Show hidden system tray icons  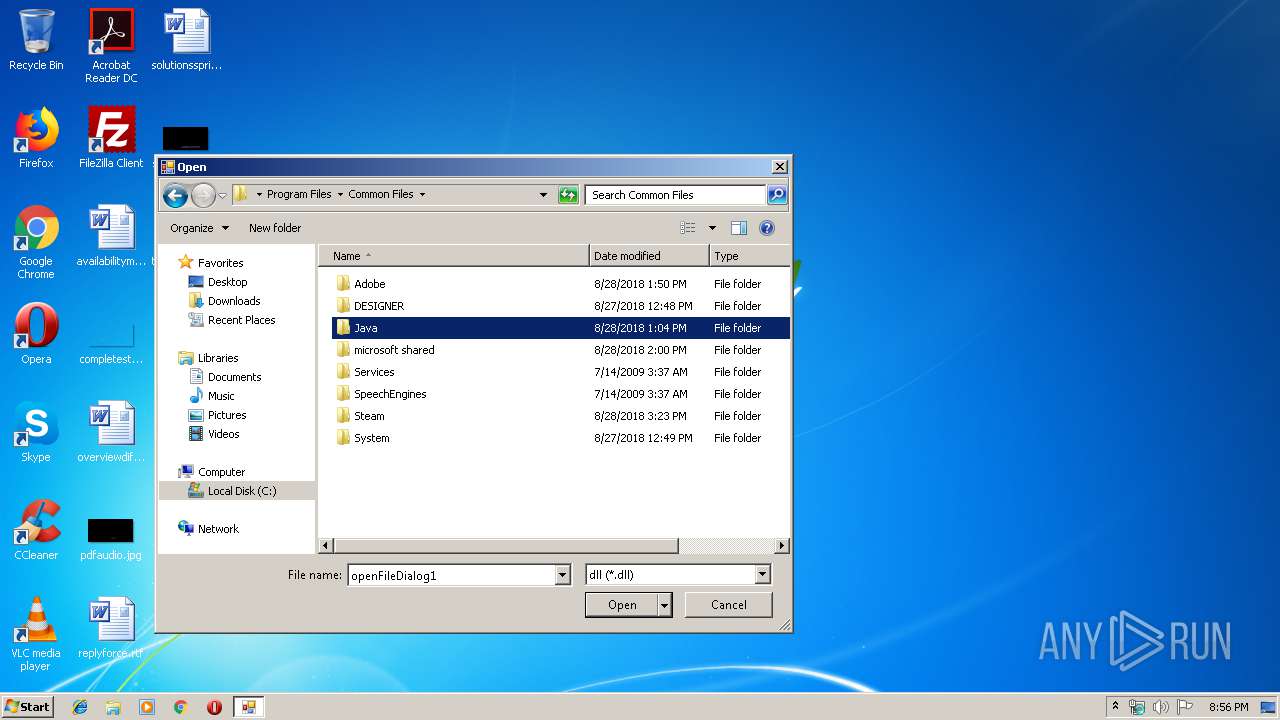click(1115, 707)
